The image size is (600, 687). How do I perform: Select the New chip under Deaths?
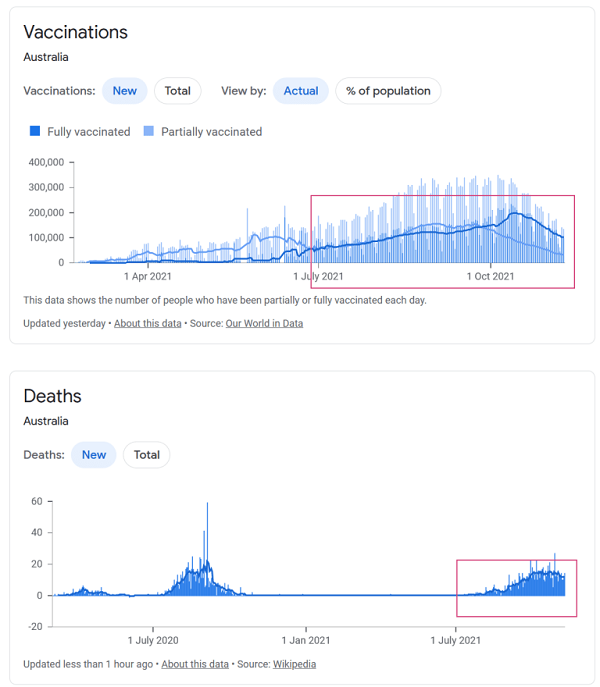(94, 455)
